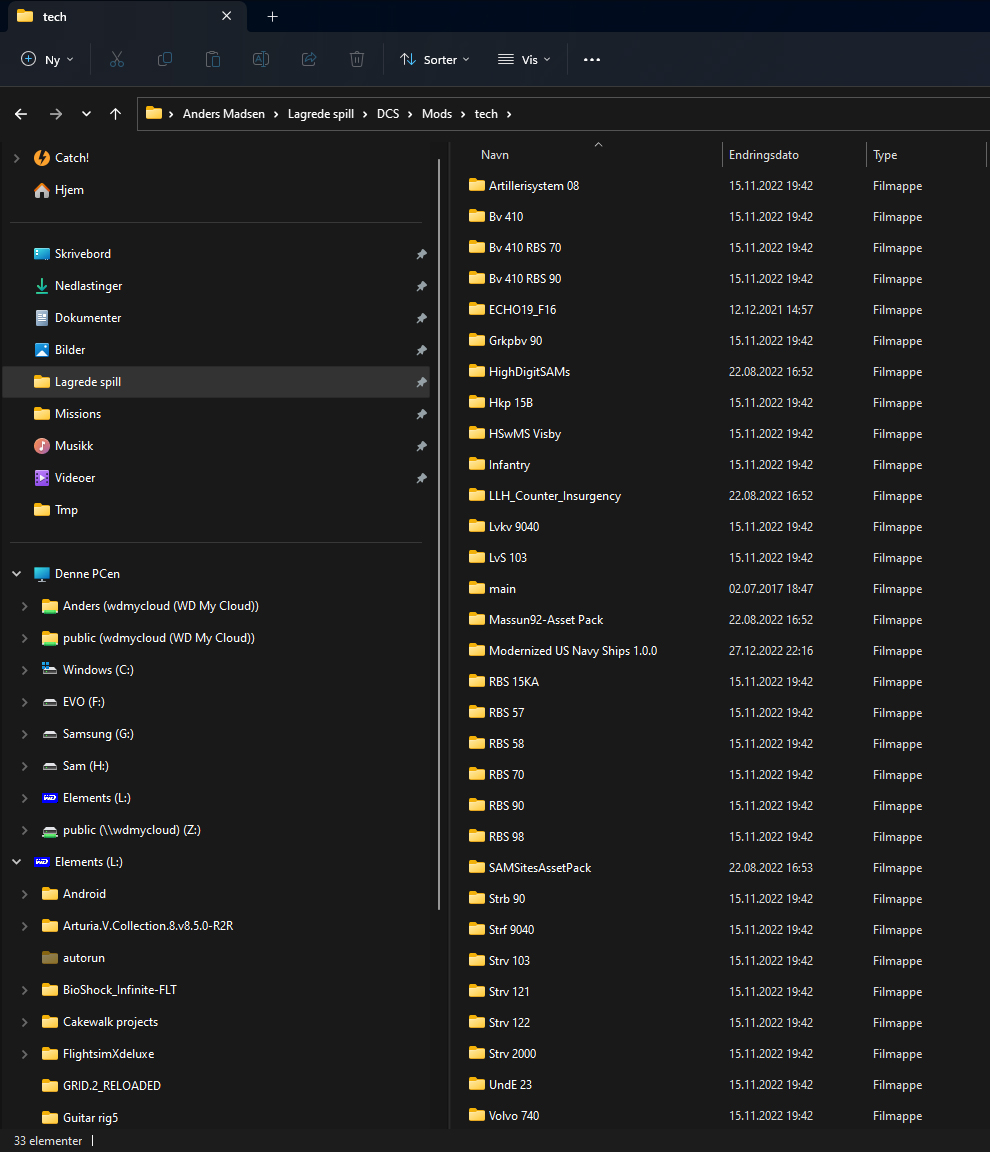Image resolution: width=990 pixels, height=1152 pixels.
Task: Open the three-dot more options menu
Action: tap(592, 60)
